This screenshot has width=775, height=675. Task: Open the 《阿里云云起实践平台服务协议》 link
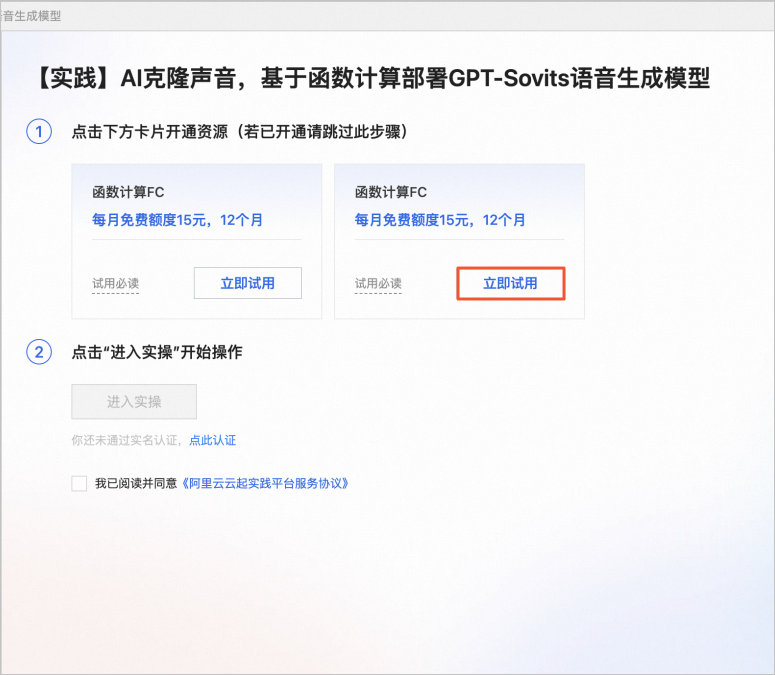(265, 483)
